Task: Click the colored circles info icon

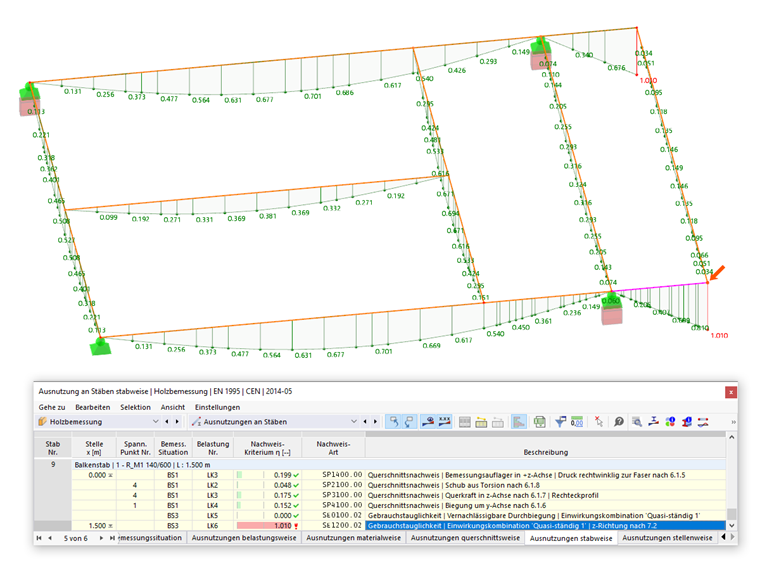Action: [x=670, y=422]
